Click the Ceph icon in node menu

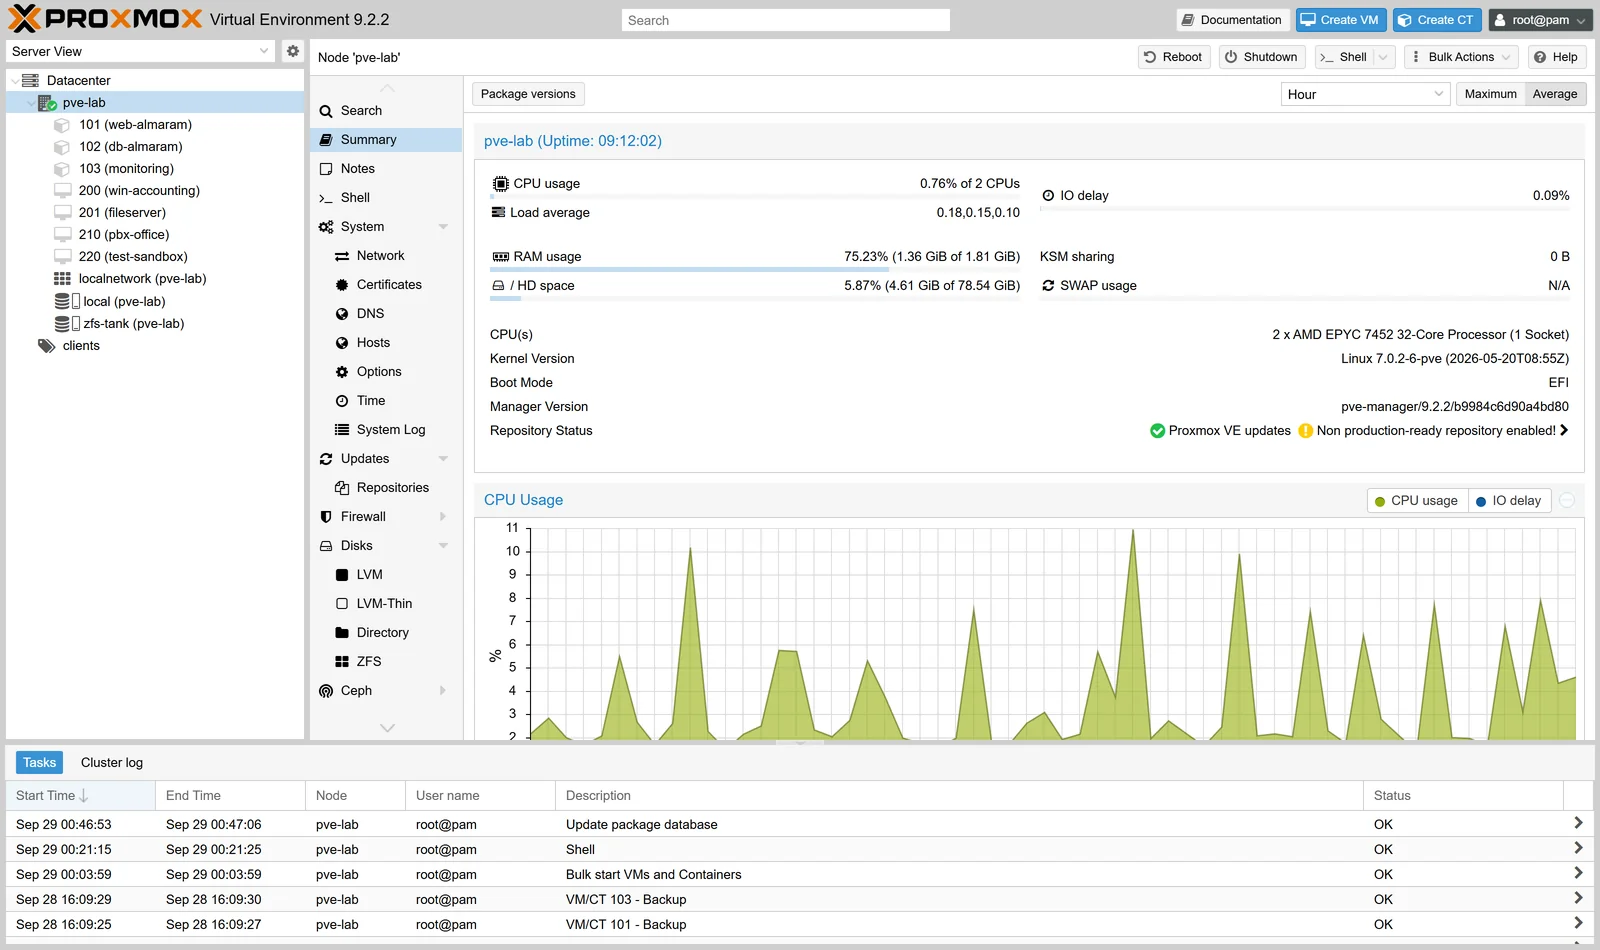pyautogui.click(x=326, y=691)
